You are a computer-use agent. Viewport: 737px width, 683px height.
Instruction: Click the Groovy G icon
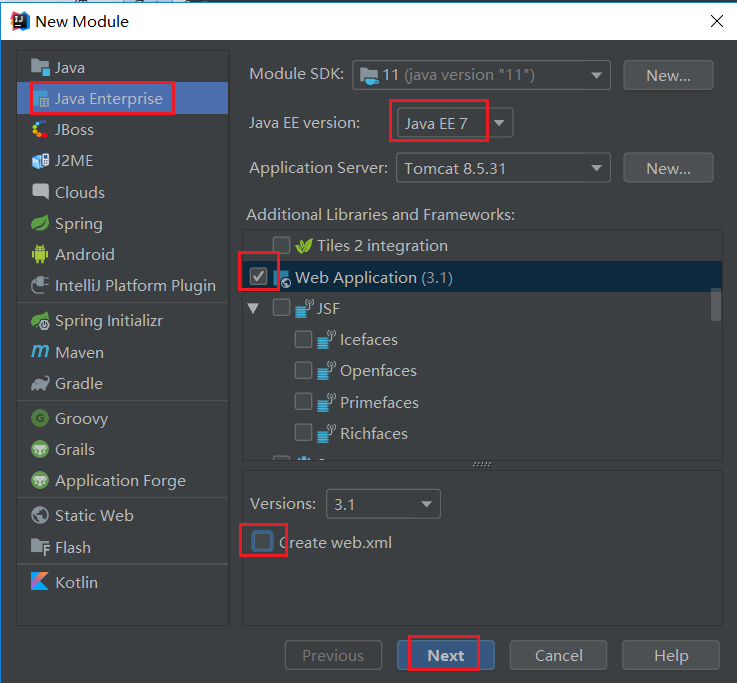40,418
